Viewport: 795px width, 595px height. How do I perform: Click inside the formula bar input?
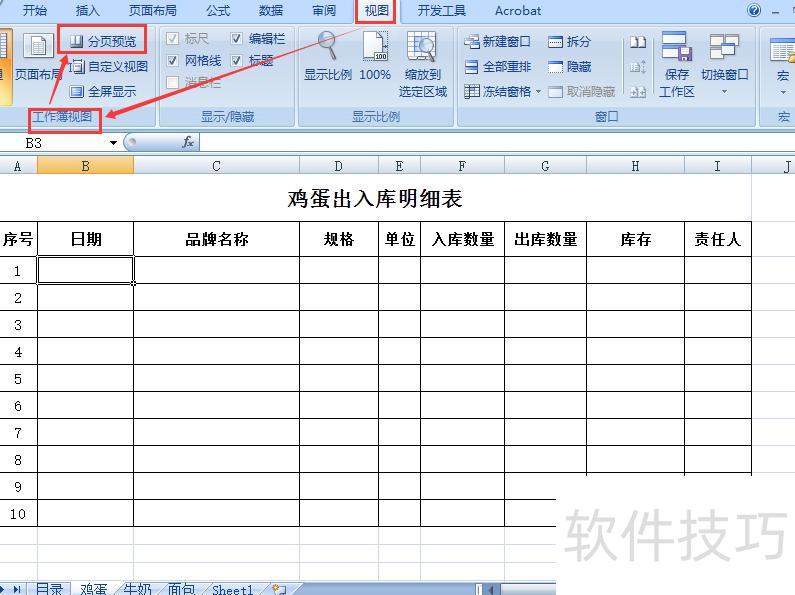click(497, 142)
